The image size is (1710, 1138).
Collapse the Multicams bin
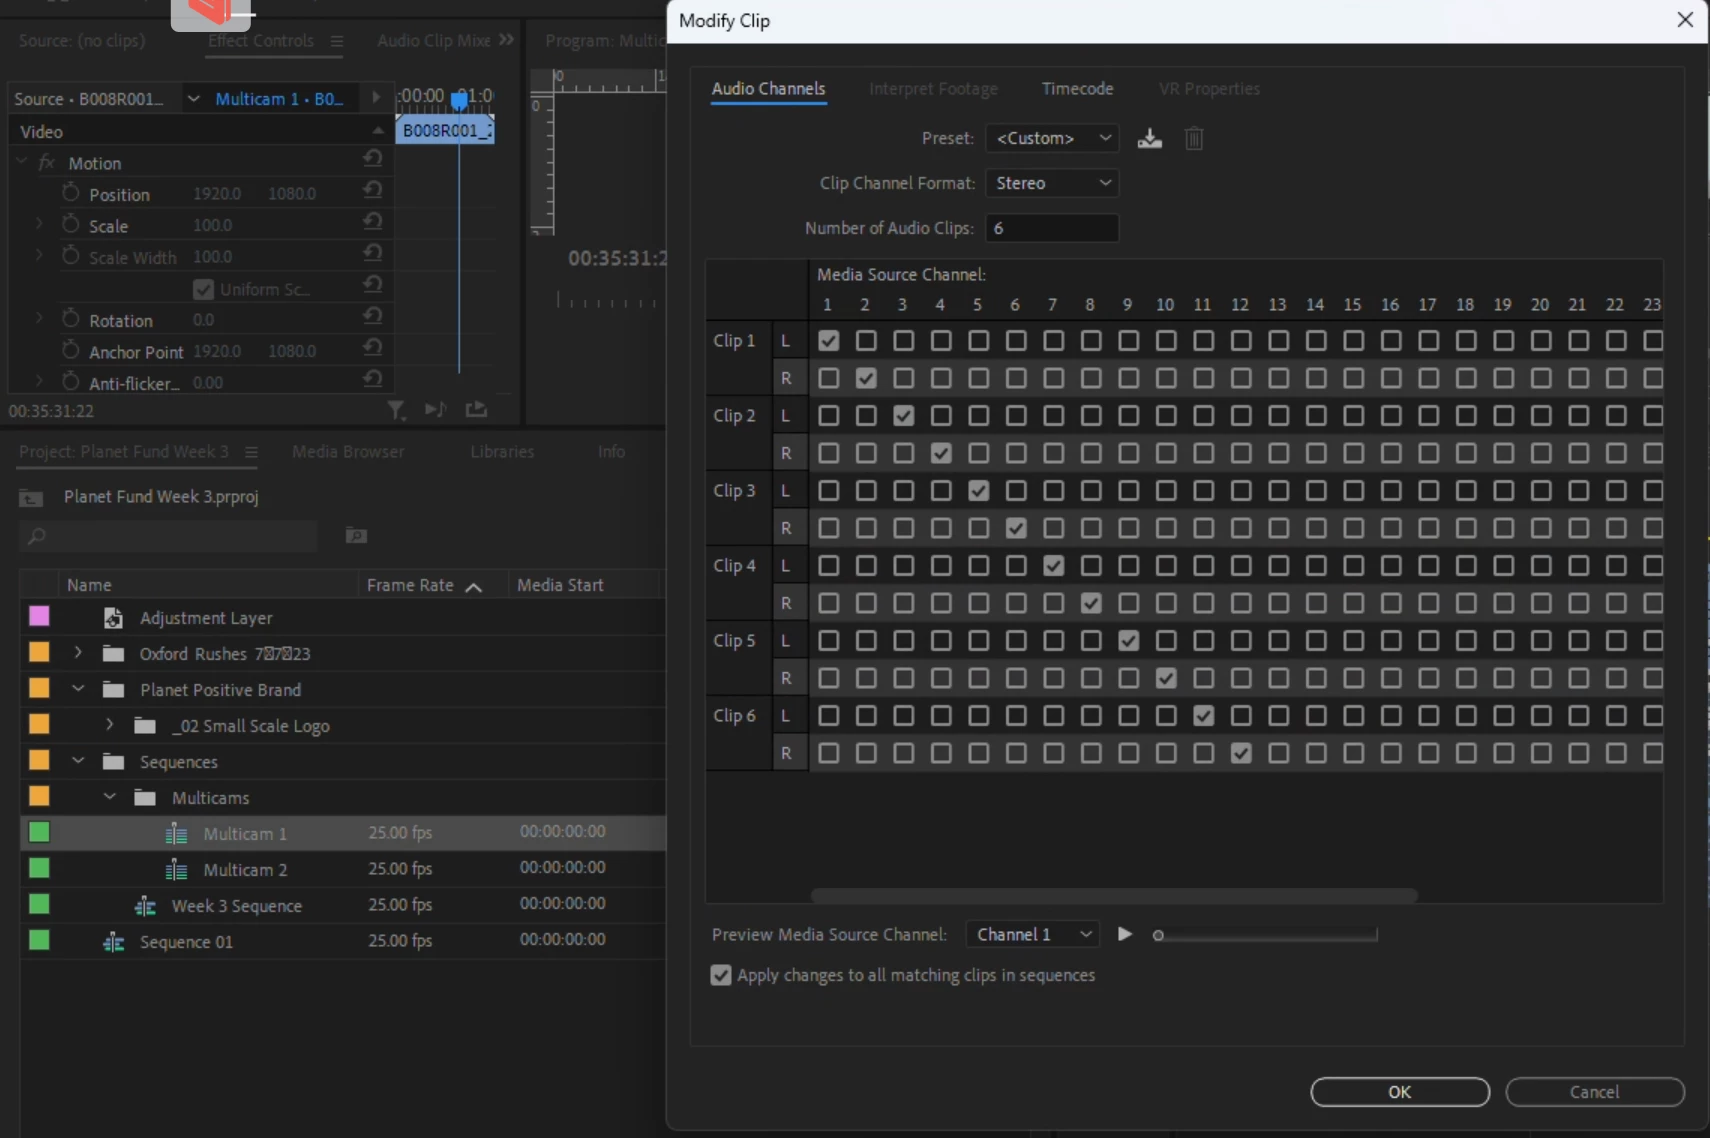click(110, 797)
